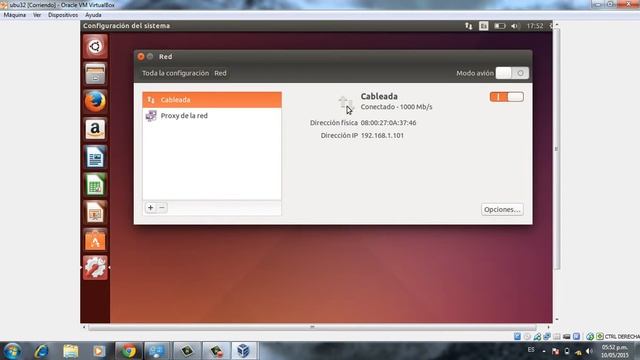Viewport: 640px width, 360px height.
Task: Open the Ubuntu Dash home launcher
Action: pos(95,46)
